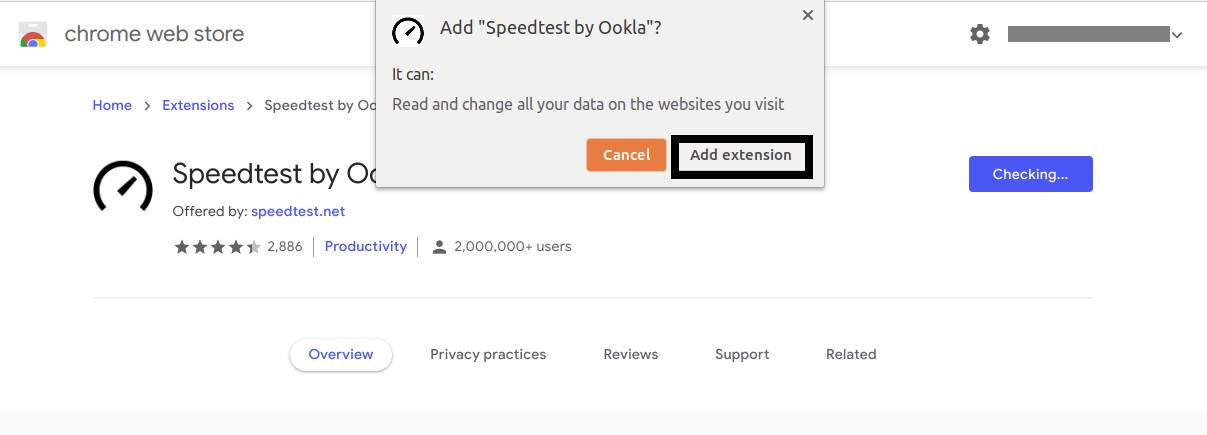Open the Privacy practices tab

(x=488, y=354)
